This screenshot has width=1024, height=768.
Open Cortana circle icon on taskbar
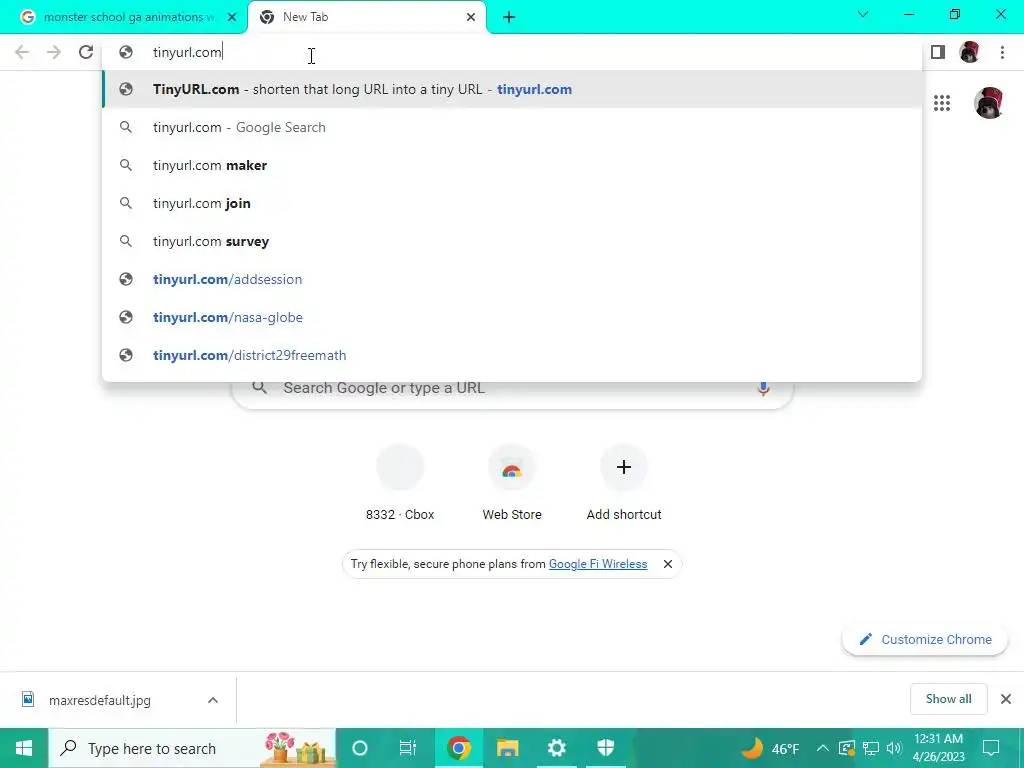coord(360,748)
